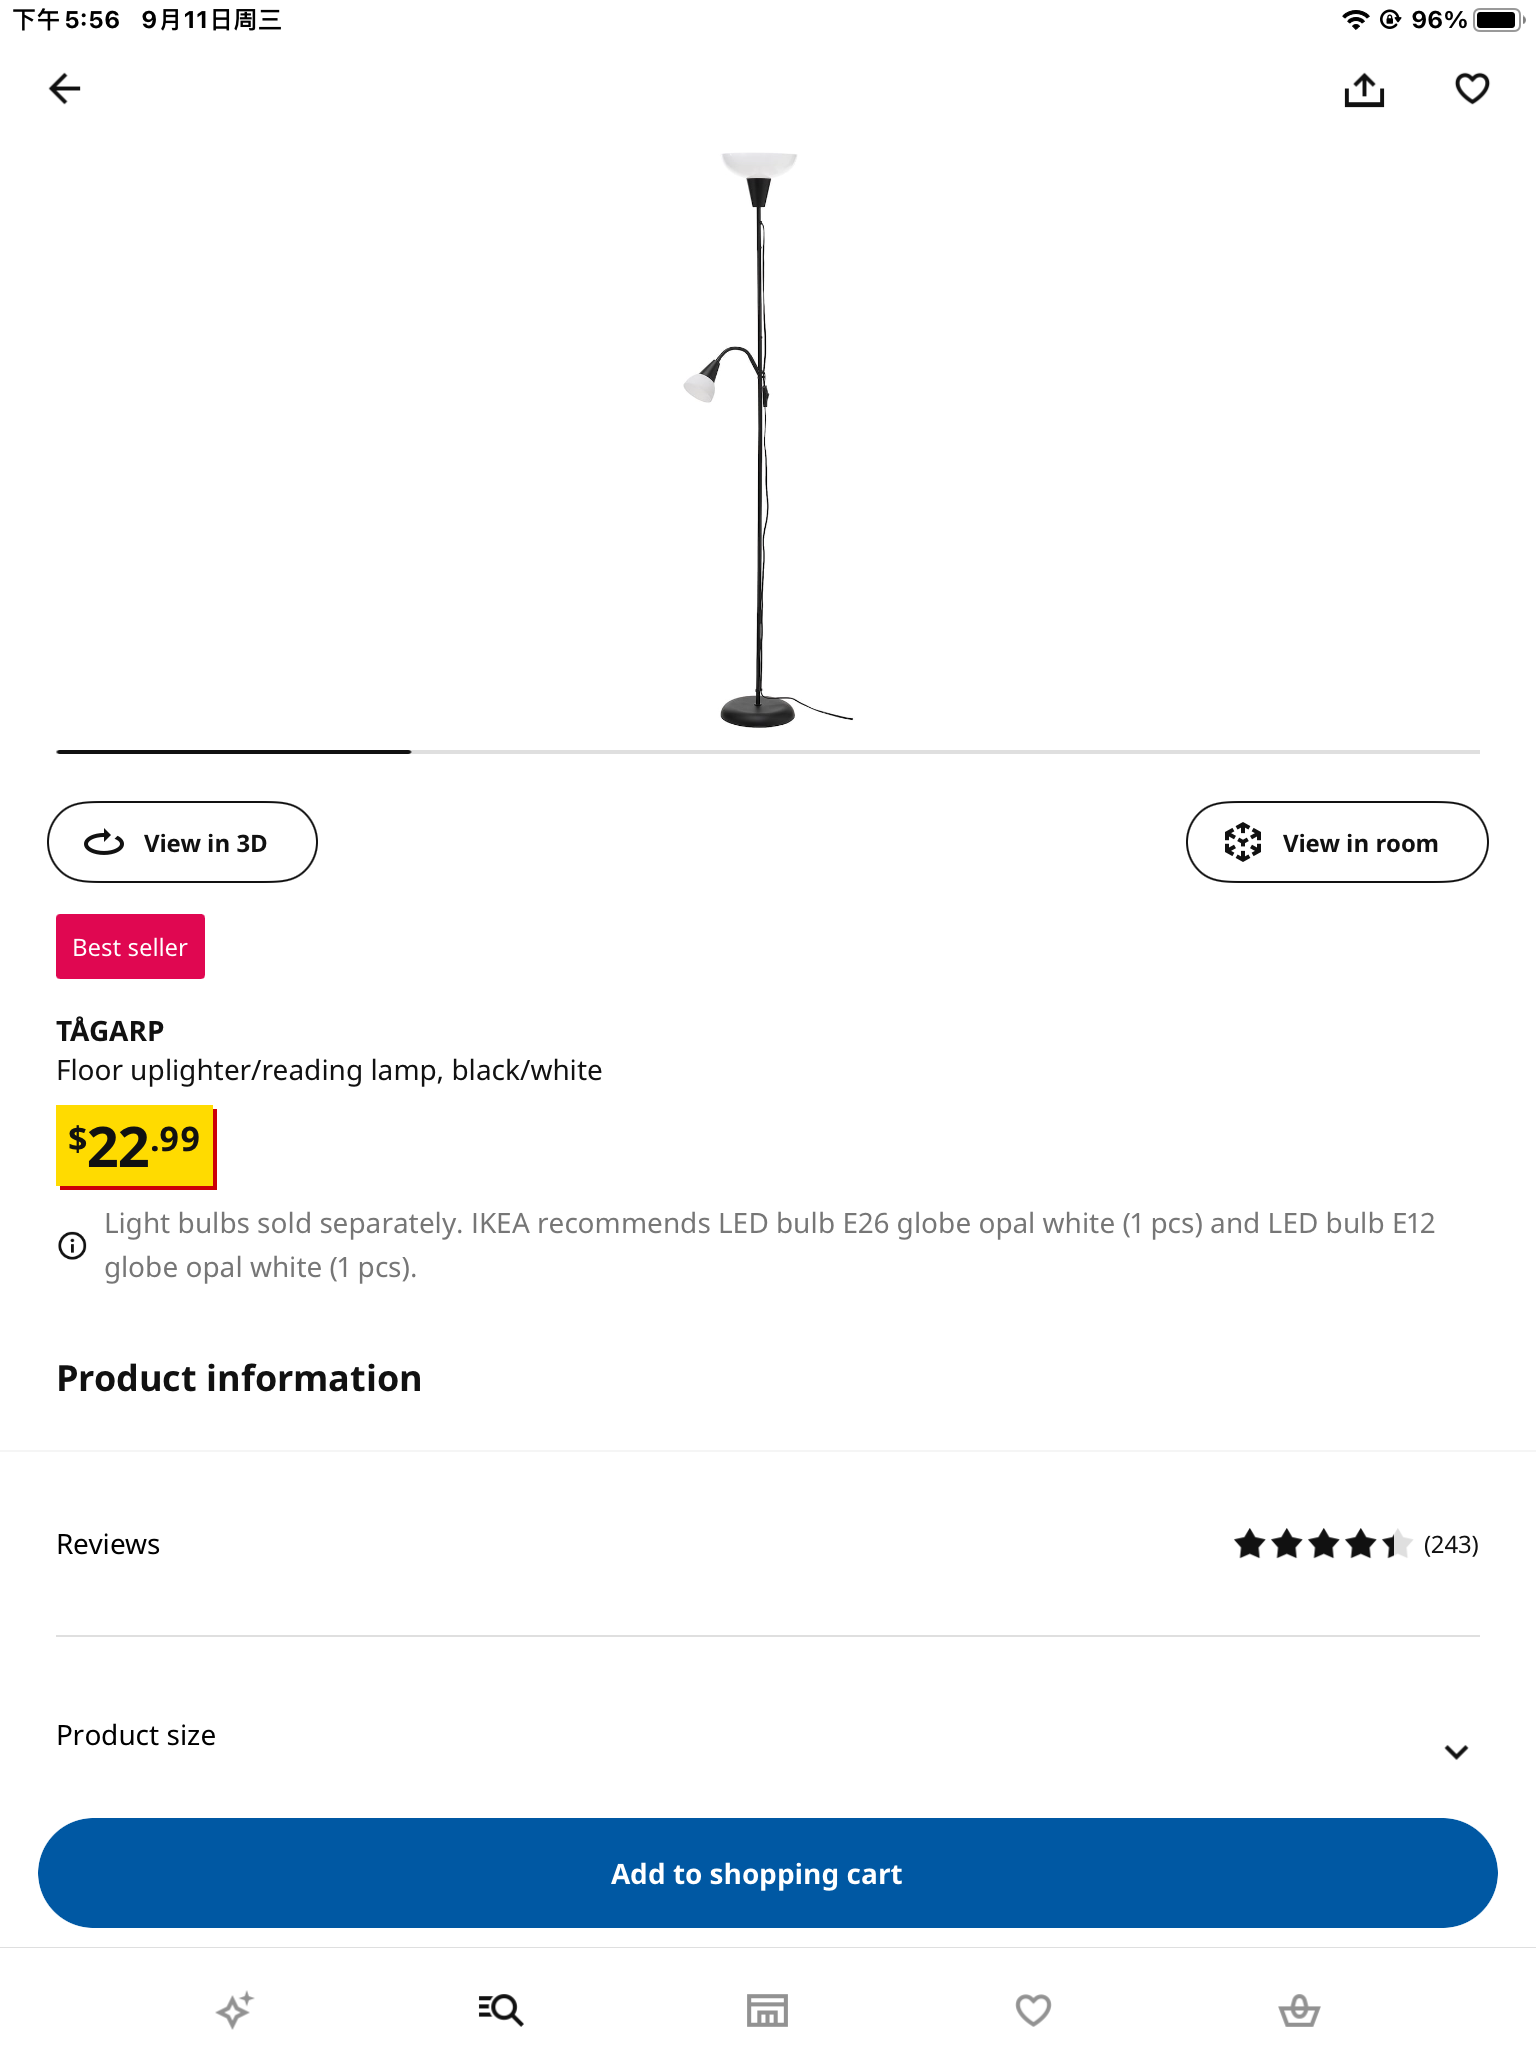Open the share sheet icon
The image size is (1536, 2048).
[1364, 90]
